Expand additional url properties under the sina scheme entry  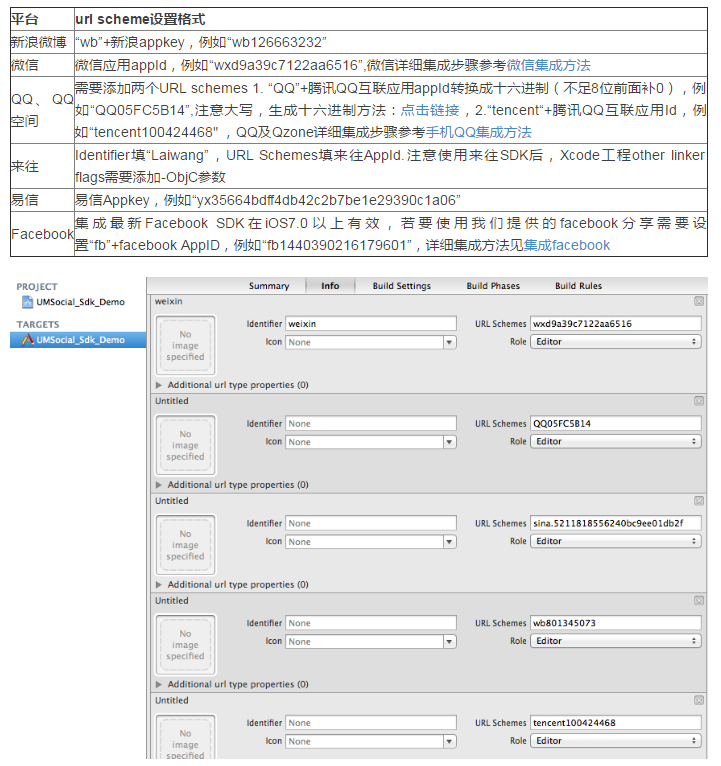pyautogui.click(x=161, y=585)
